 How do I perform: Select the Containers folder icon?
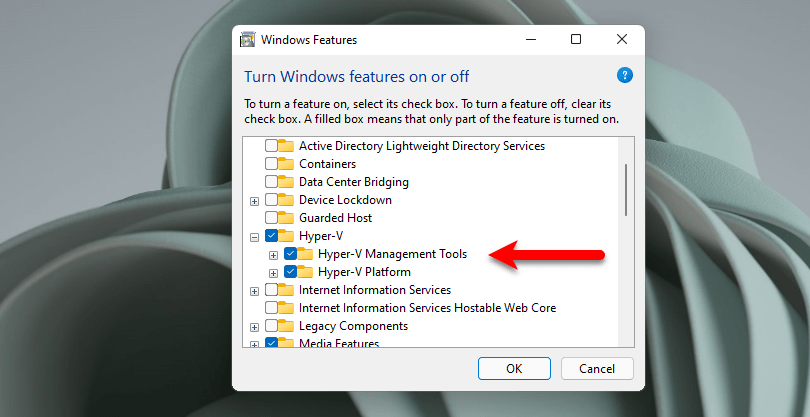click(286, 164)
